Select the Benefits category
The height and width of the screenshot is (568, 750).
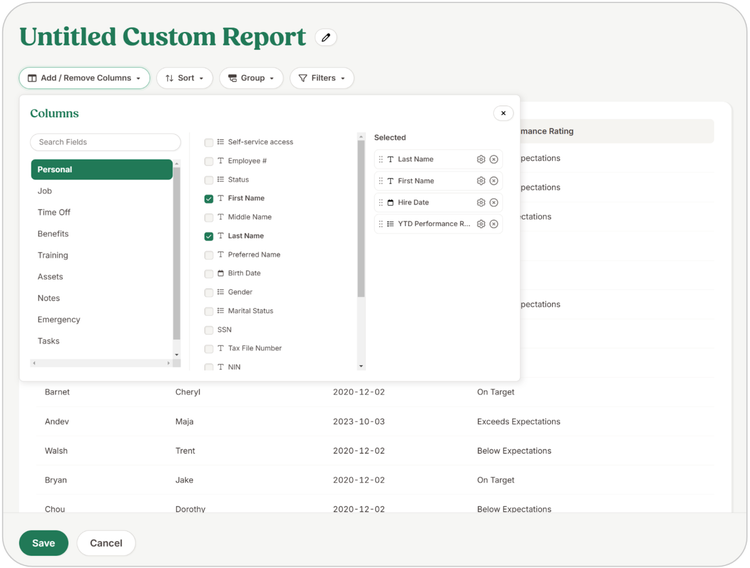click(101, 234)
